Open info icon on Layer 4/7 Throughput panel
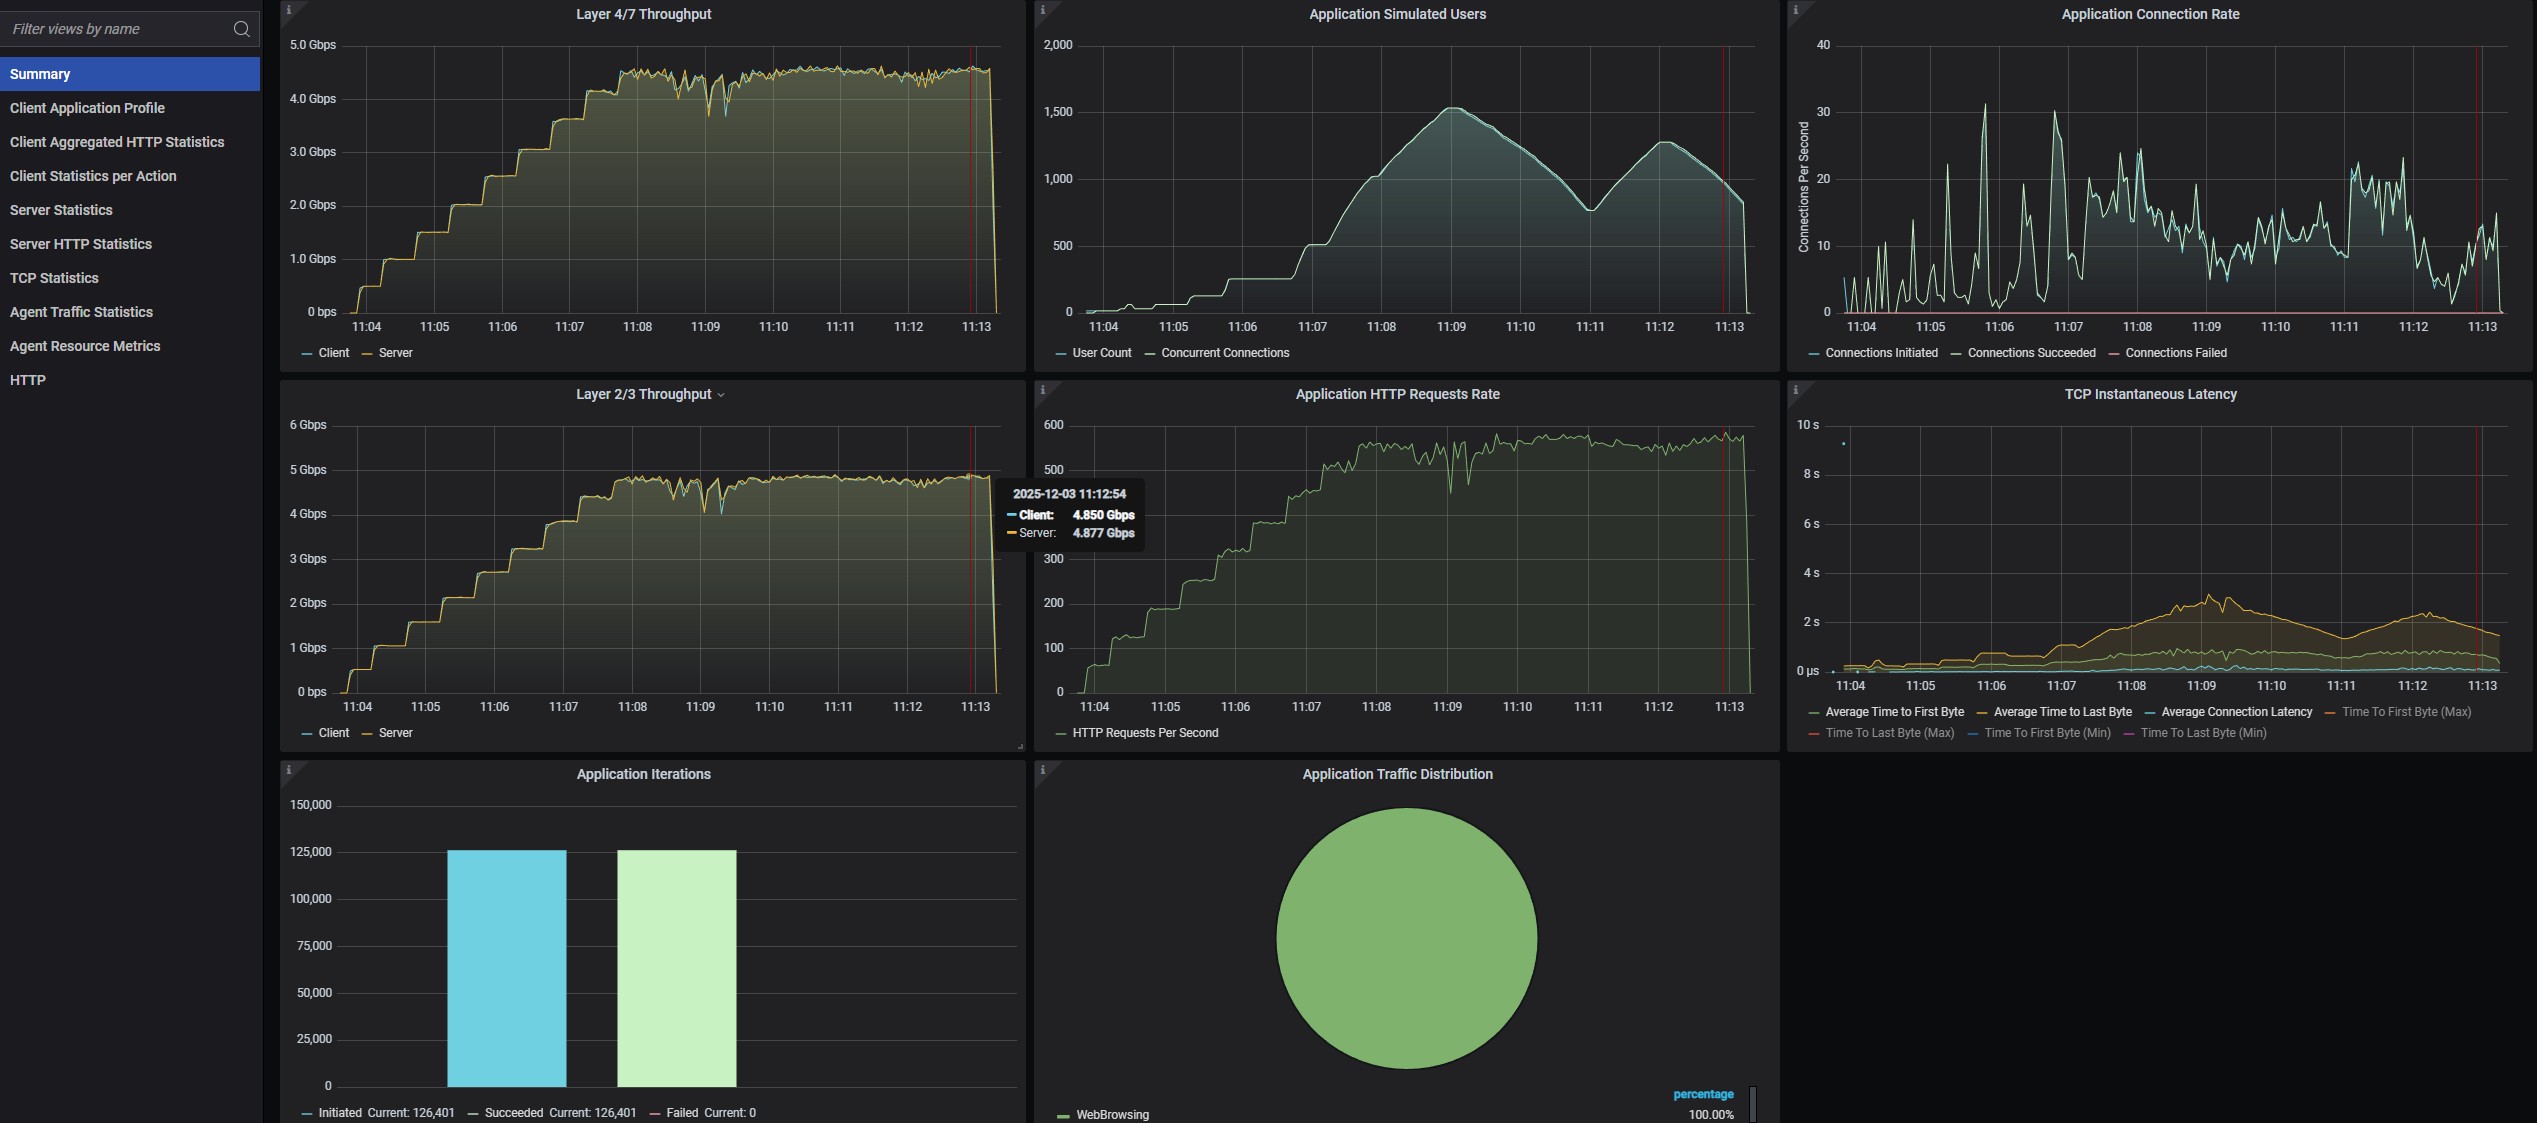This screenshot has width=2537, height=1123. 289,10
